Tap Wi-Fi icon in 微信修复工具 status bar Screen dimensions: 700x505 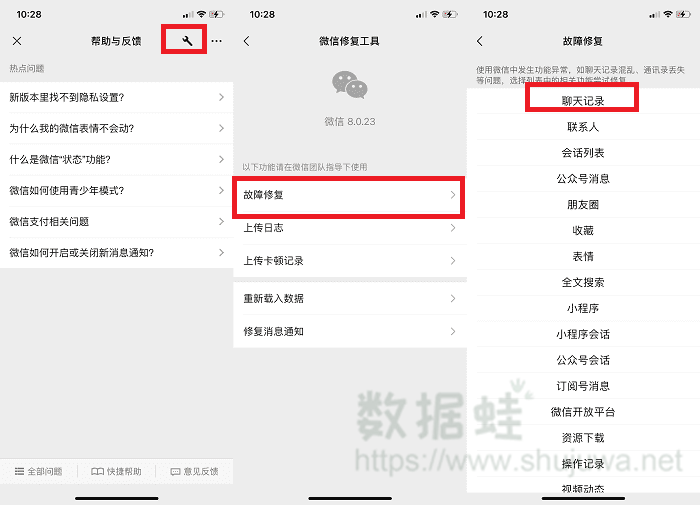point(434,14)
